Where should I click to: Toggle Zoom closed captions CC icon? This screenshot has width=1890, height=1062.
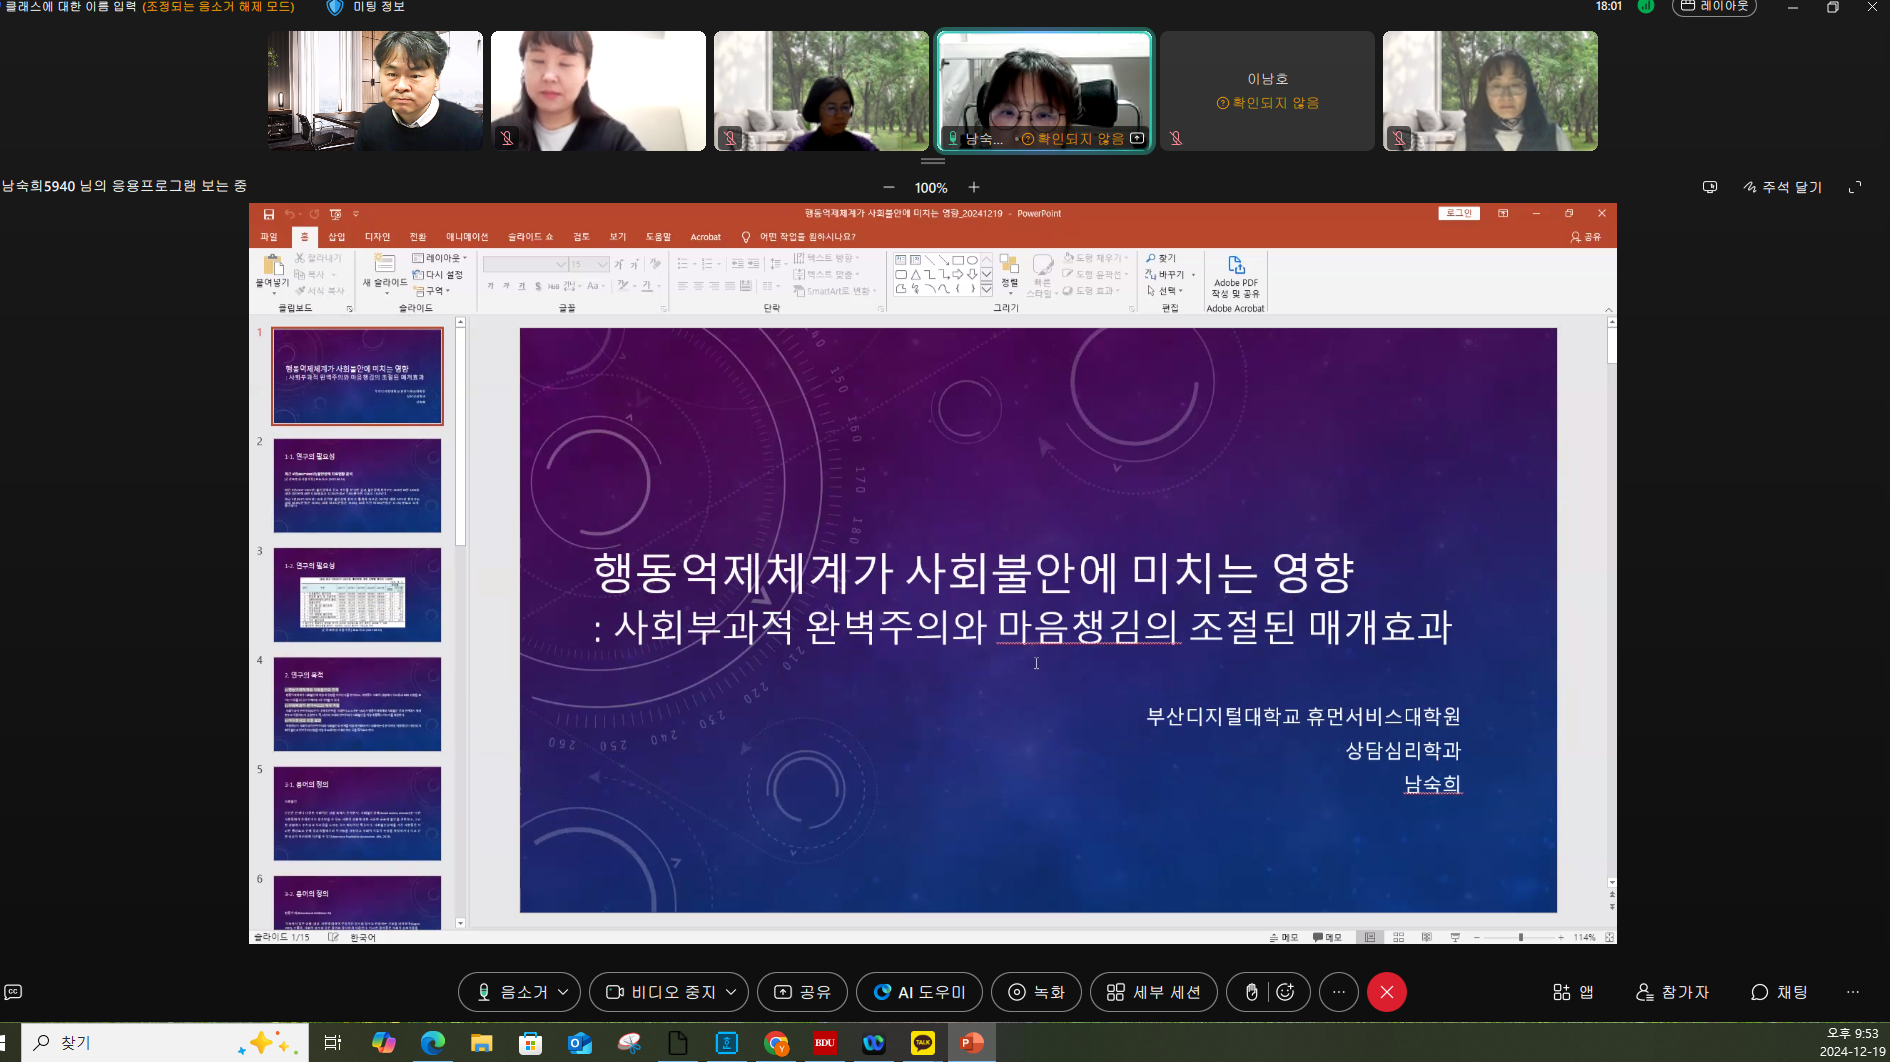click(13, 992)
